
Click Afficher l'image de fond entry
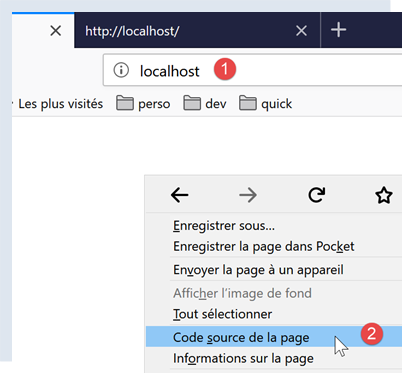[x=274, y=293]
